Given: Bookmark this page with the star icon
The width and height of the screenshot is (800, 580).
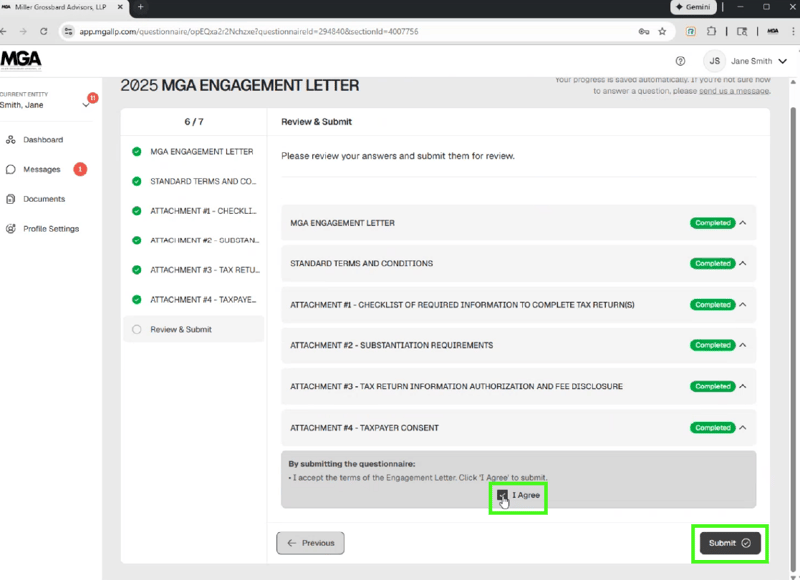Looking at the screenshot, I should coord(662,32).
